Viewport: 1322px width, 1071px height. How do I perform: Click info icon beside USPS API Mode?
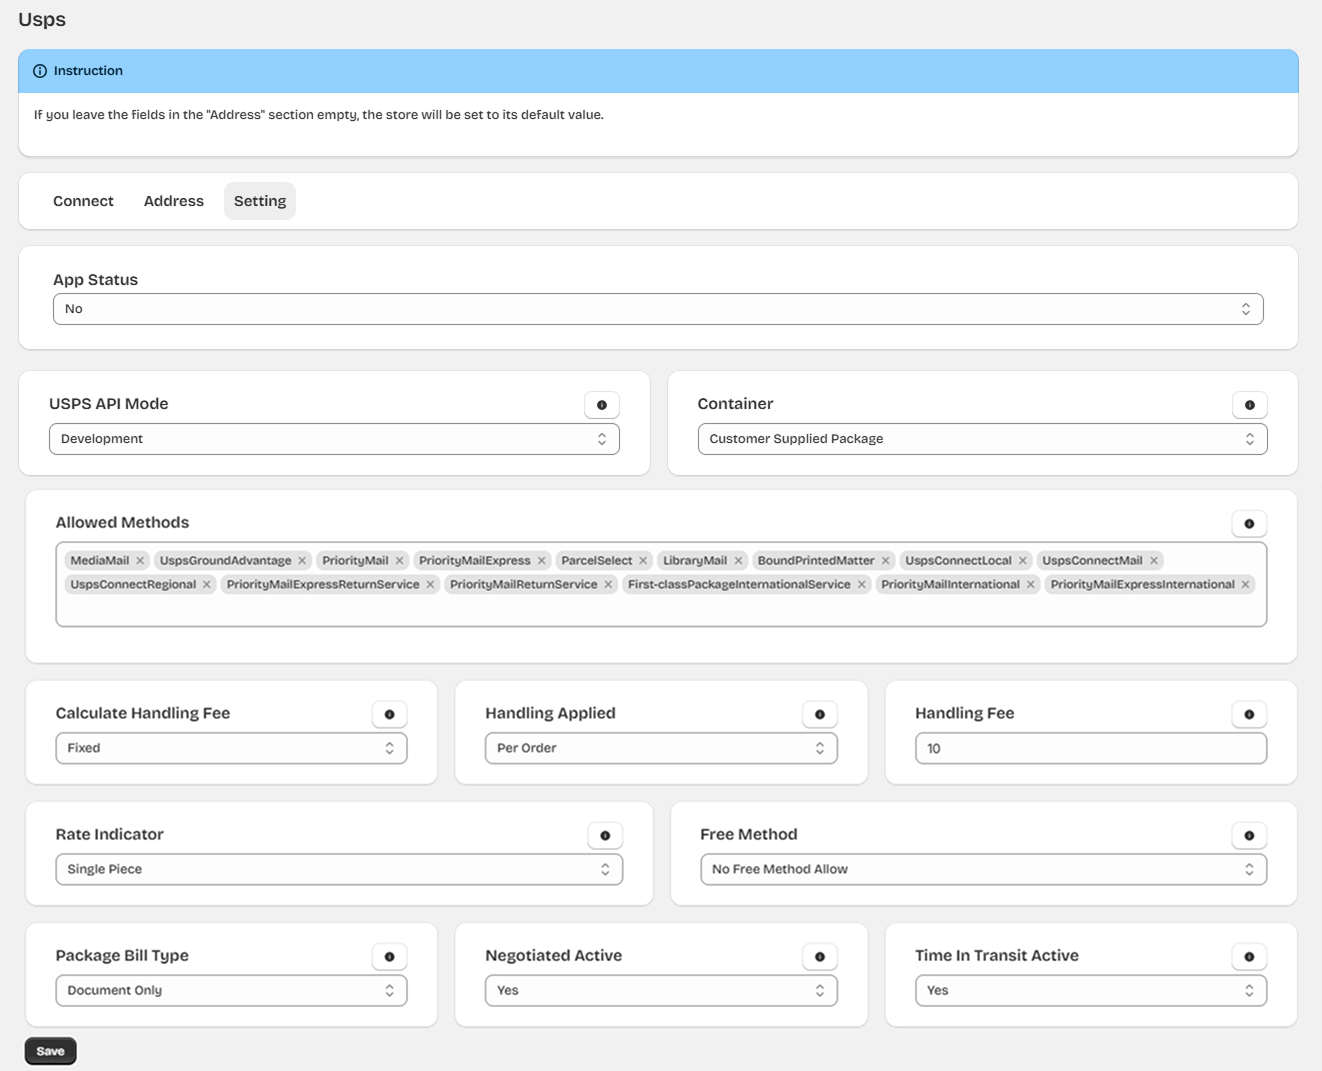(x=602, y=405)
